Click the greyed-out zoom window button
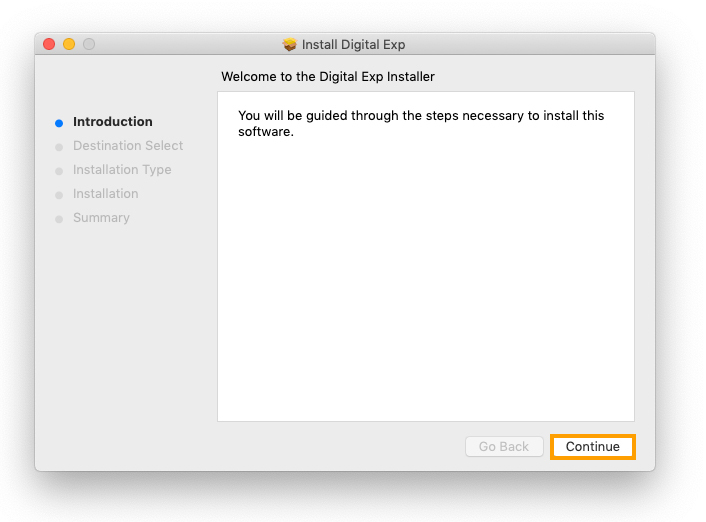The width and height of the screenshot is (706, 522). [89, 45]
